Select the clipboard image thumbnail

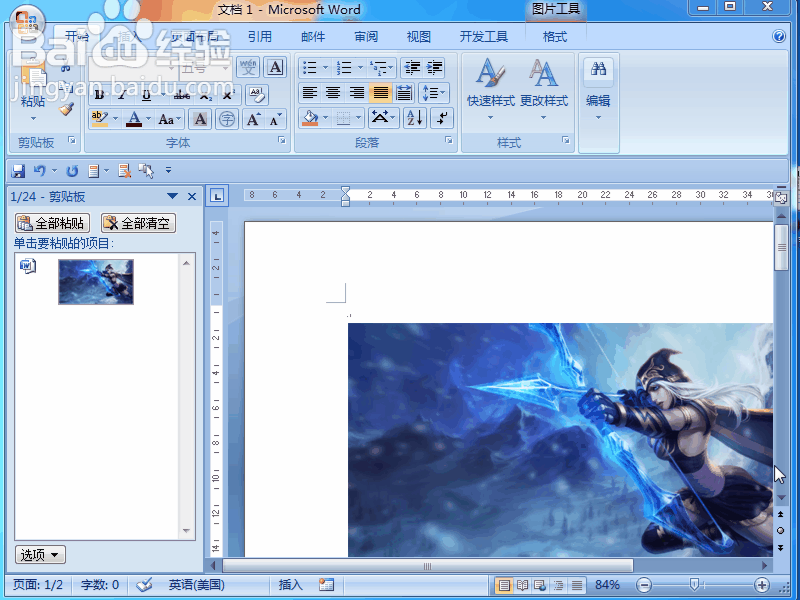[95, 282]
